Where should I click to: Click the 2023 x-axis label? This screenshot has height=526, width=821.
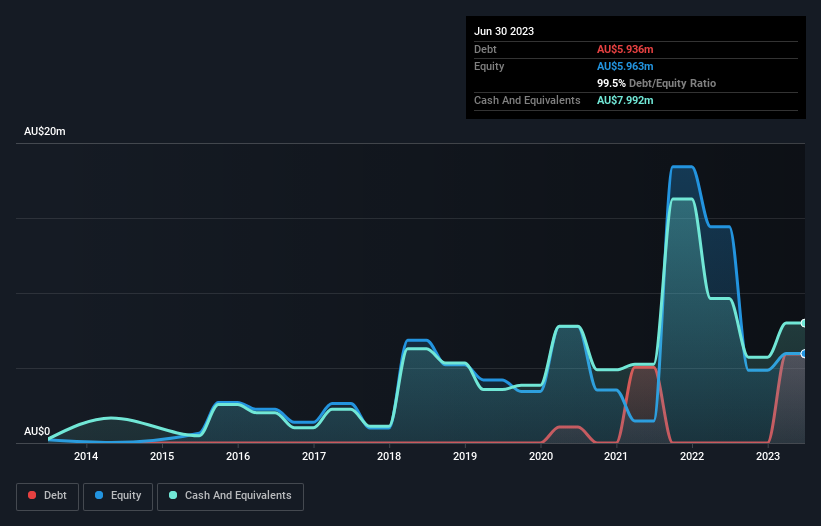[768, 456]
